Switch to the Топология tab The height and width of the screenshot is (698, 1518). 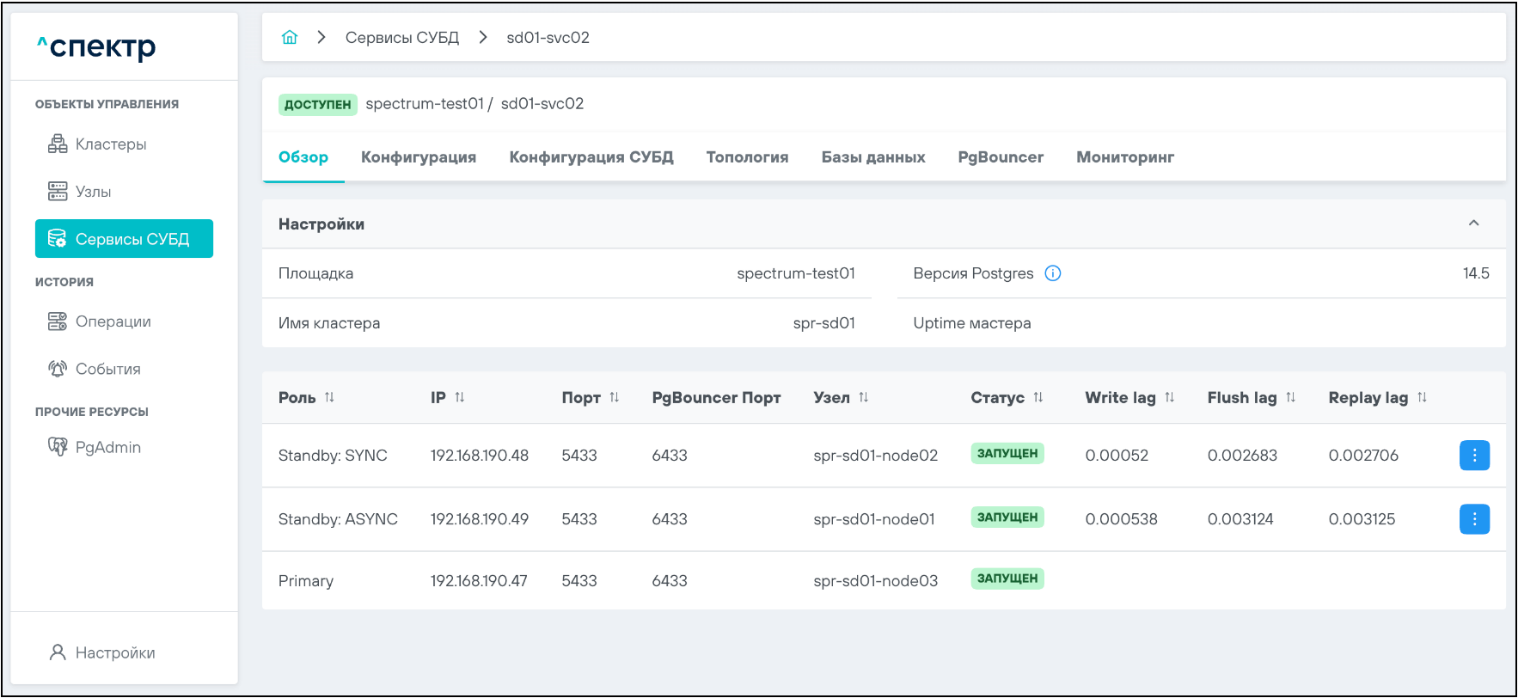[x=747, y=157]
